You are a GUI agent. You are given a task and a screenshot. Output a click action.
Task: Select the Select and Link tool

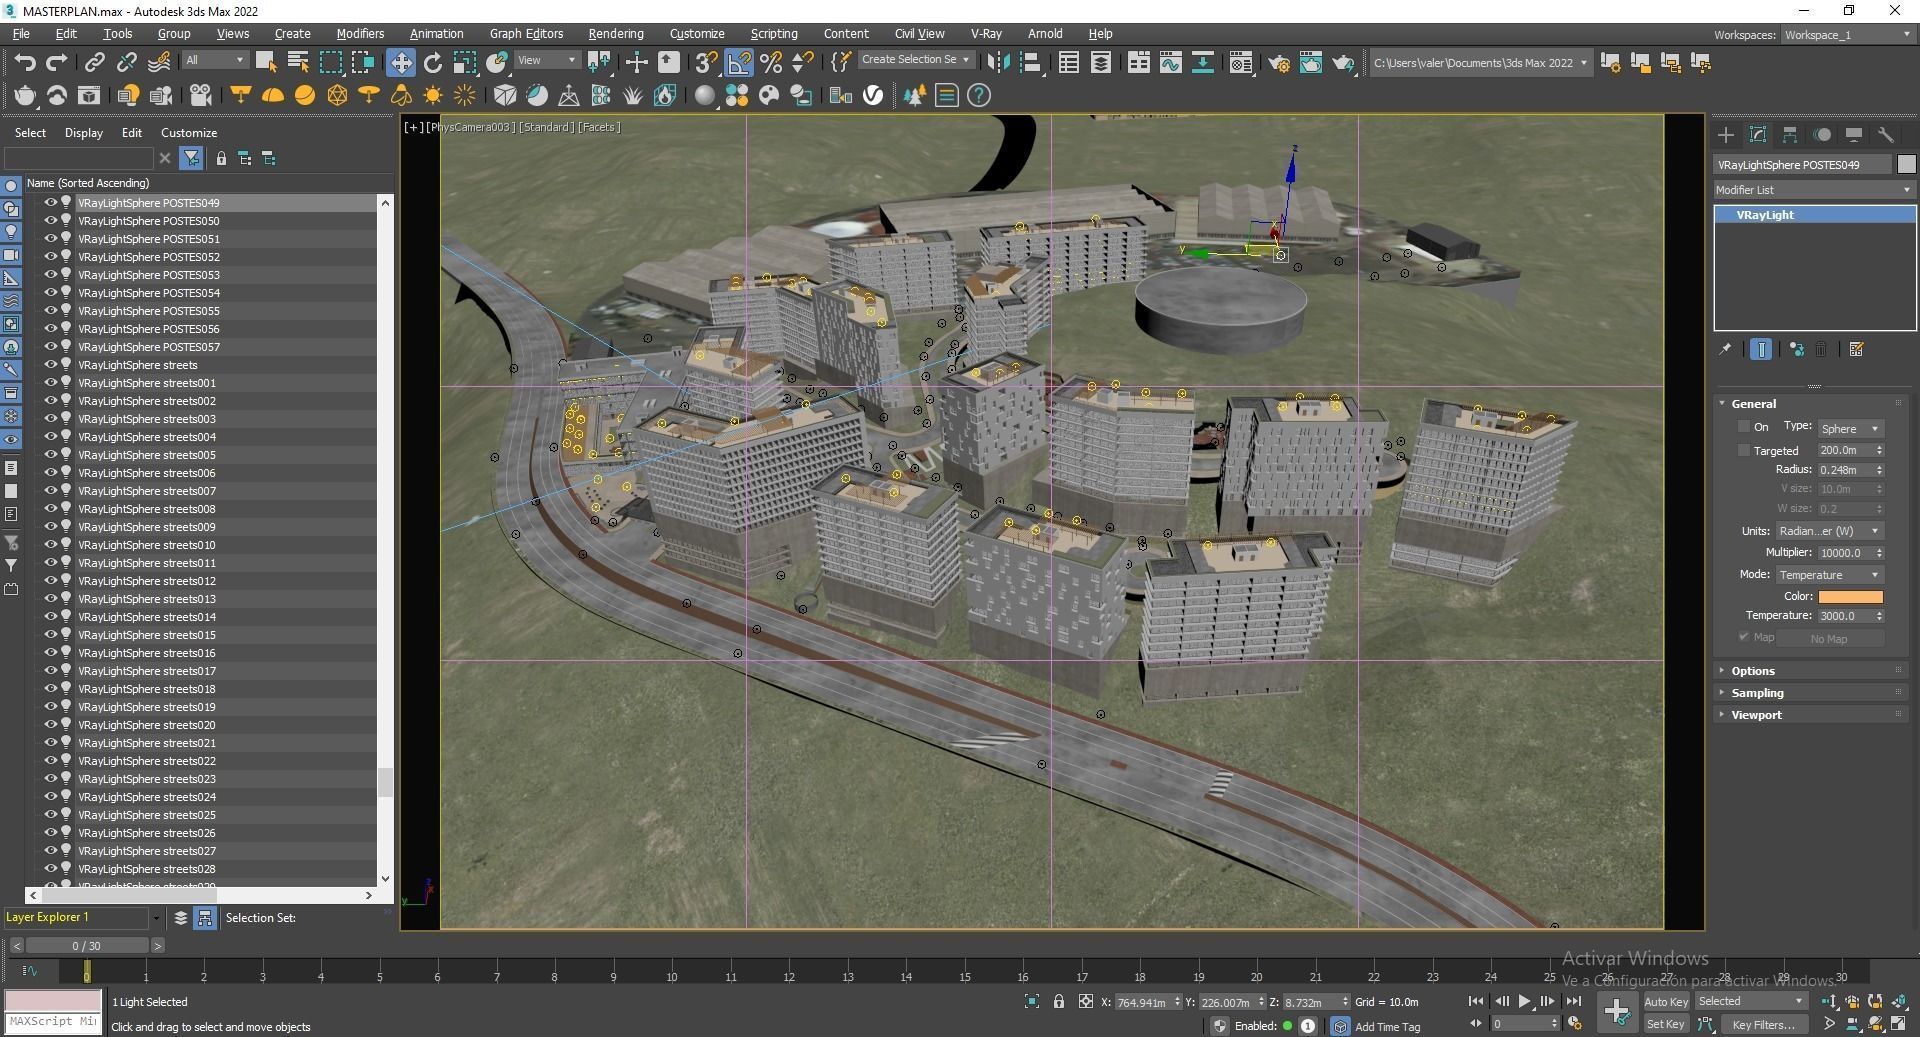pos(94,63)
